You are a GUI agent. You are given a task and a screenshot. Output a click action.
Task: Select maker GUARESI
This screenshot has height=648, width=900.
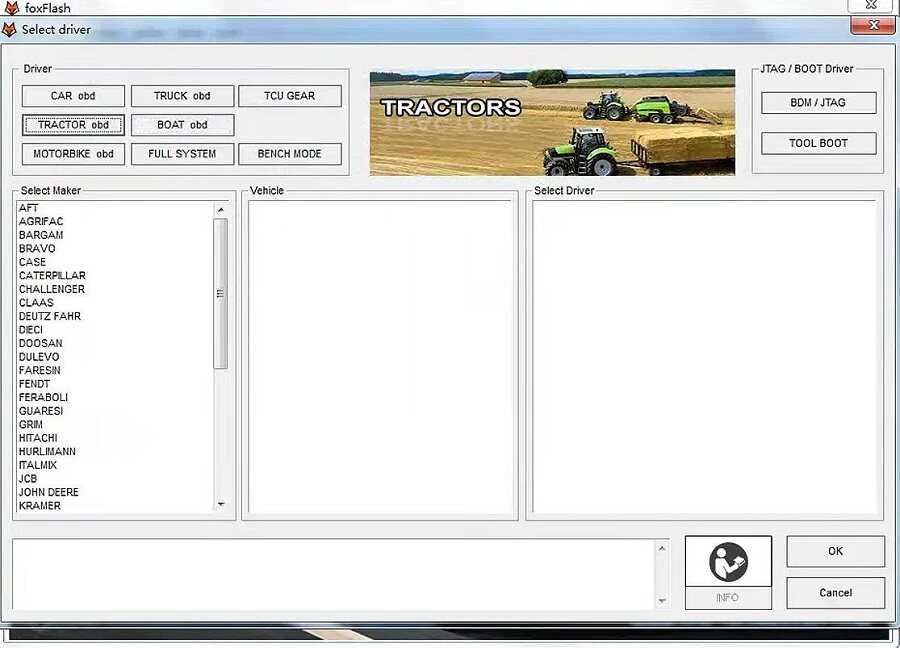[41, 411]
